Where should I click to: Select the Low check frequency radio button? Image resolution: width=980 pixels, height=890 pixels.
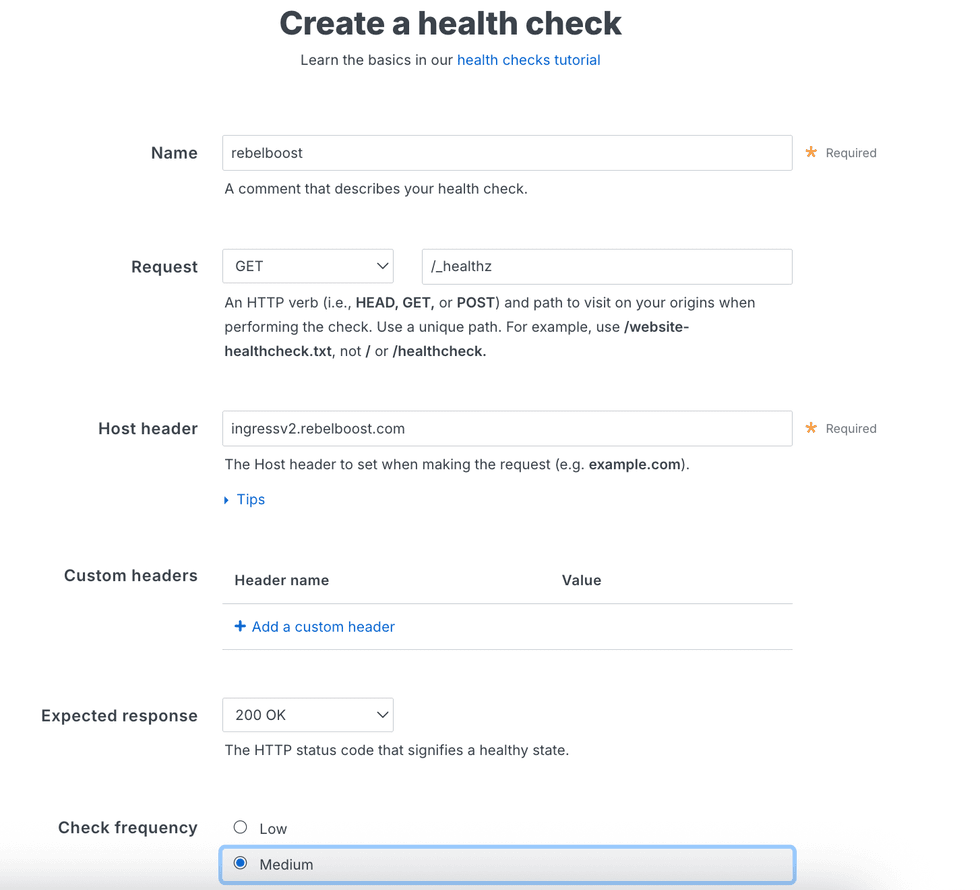pyautogui.click(x=240, y=827)
